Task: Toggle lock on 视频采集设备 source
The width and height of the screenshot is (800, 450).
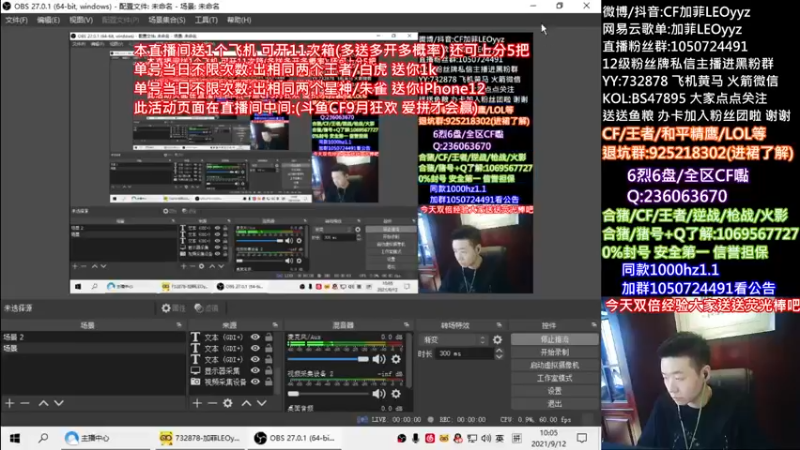Action: pyautogui.click(x=269, y=382)
